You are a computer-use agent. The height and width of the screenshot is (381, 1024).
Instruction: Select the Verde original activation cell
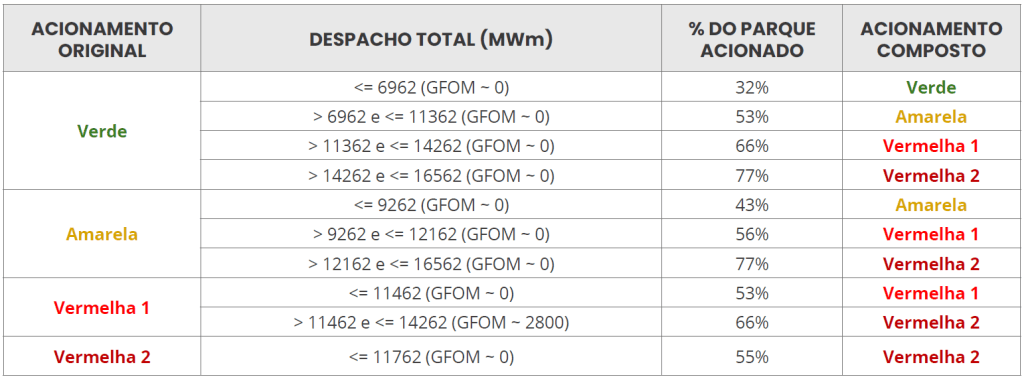point(102,131)
